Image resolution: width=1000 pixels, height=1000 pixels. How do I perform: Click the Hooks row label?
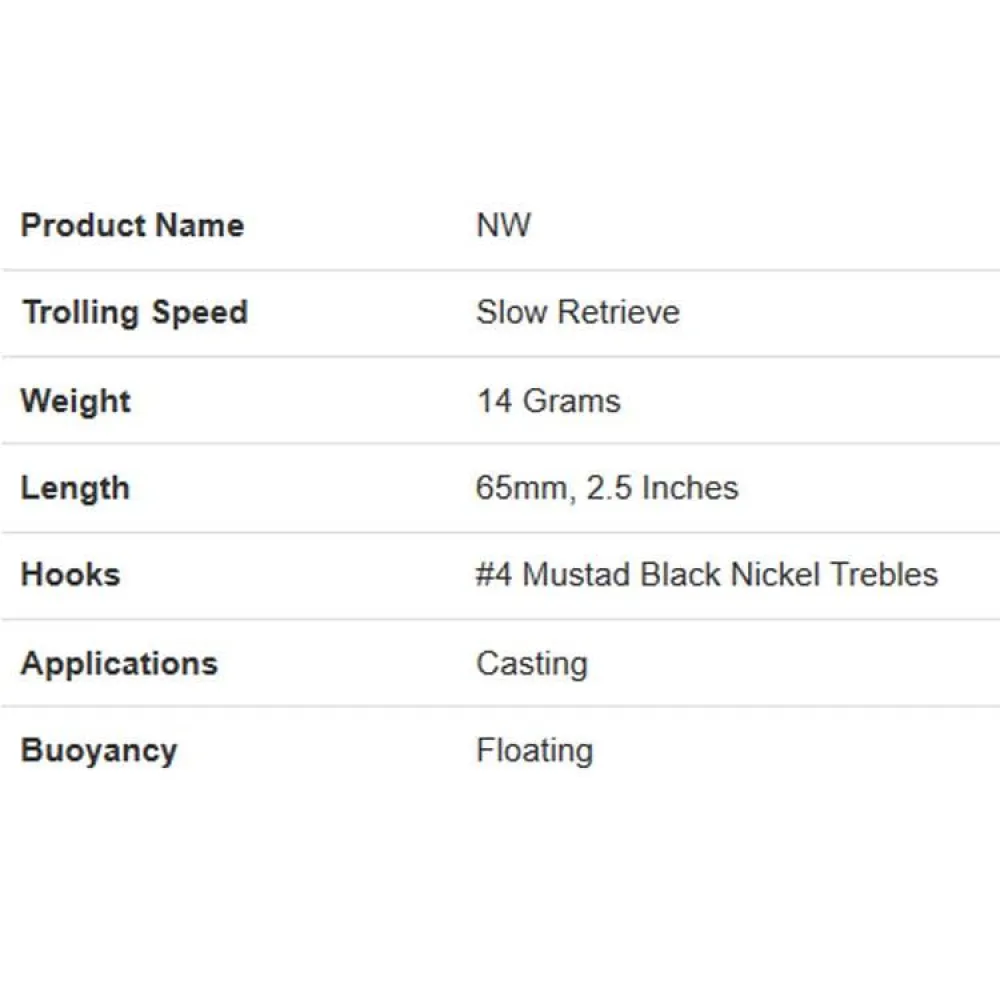coord(70,574)
